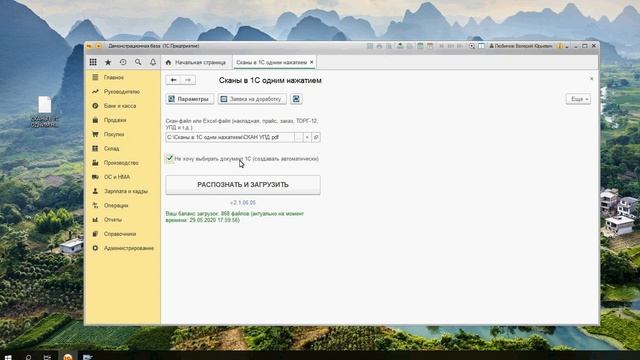Click the Заявка на доработку button
This screenshot has width=640, height=360.
point(252,99)
